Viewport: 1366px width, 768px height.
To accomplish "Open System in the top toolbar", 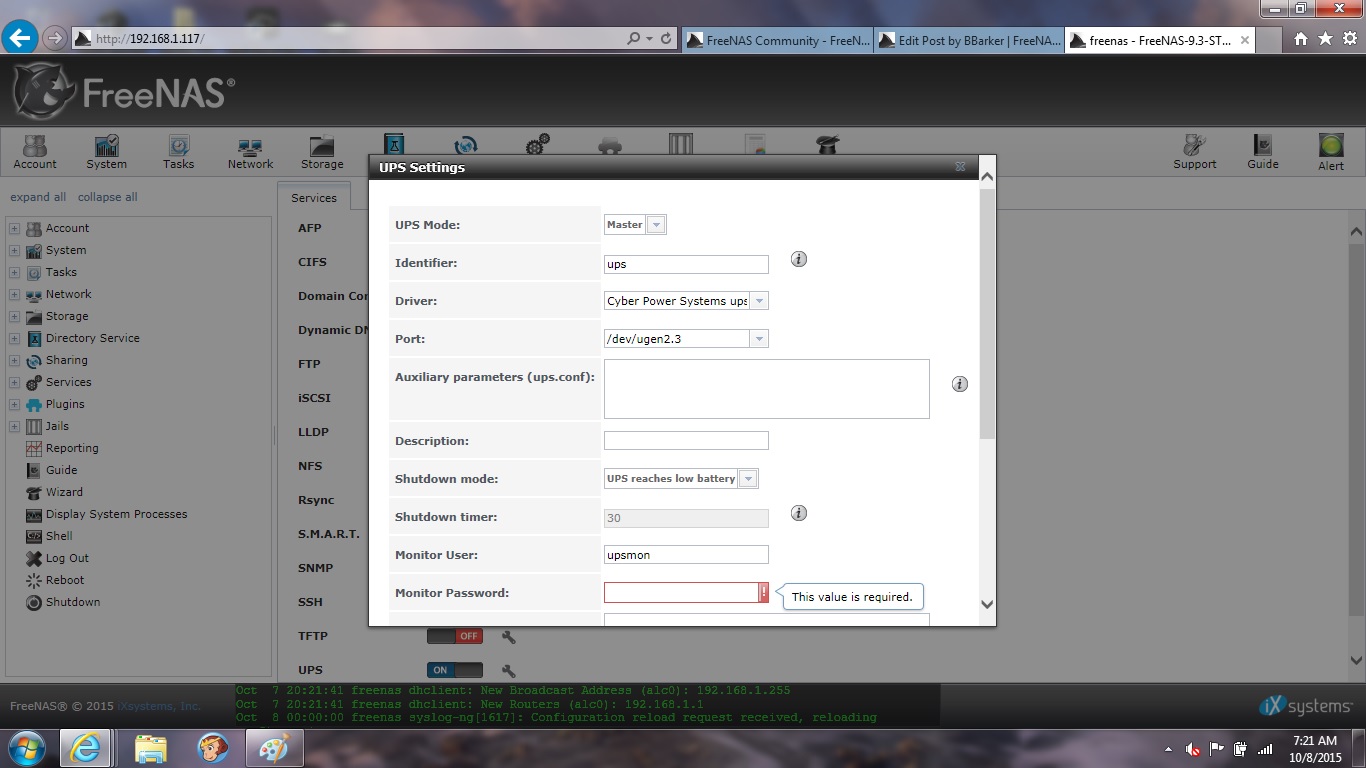I will click(106, 152).
